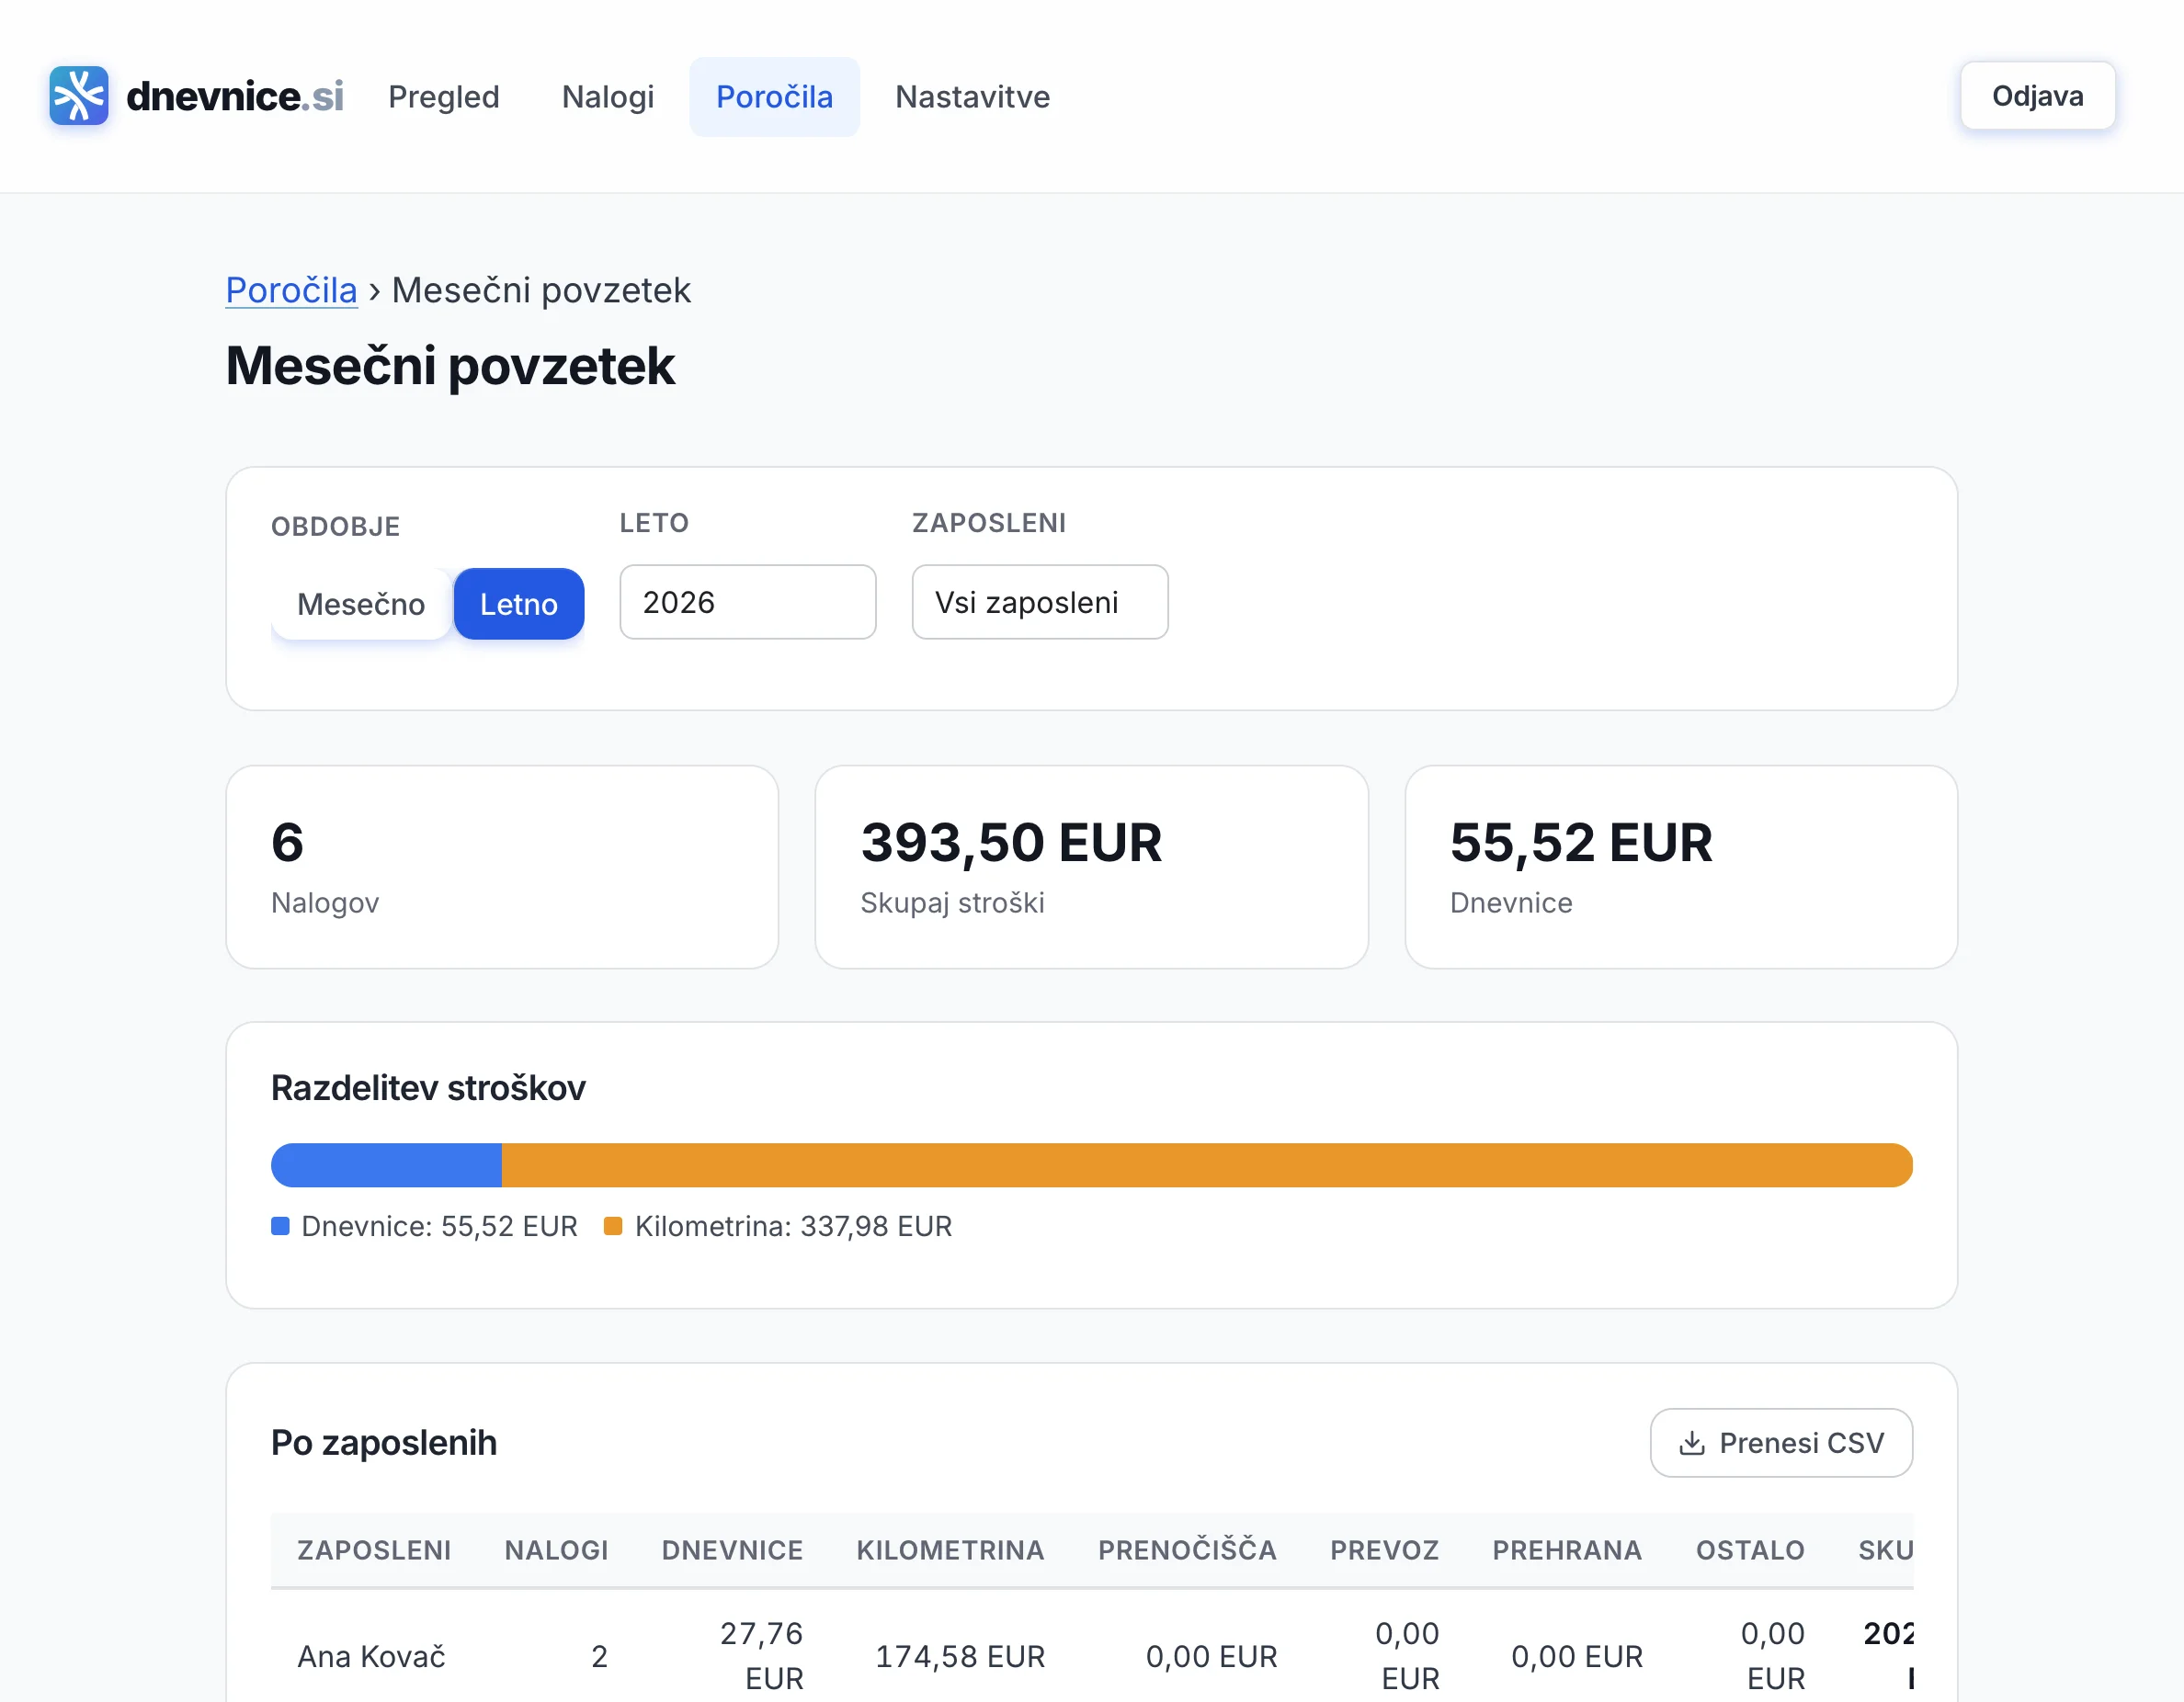Open the Pregled menu item
Screen dimensions: 2184x1702
(443, 97)
